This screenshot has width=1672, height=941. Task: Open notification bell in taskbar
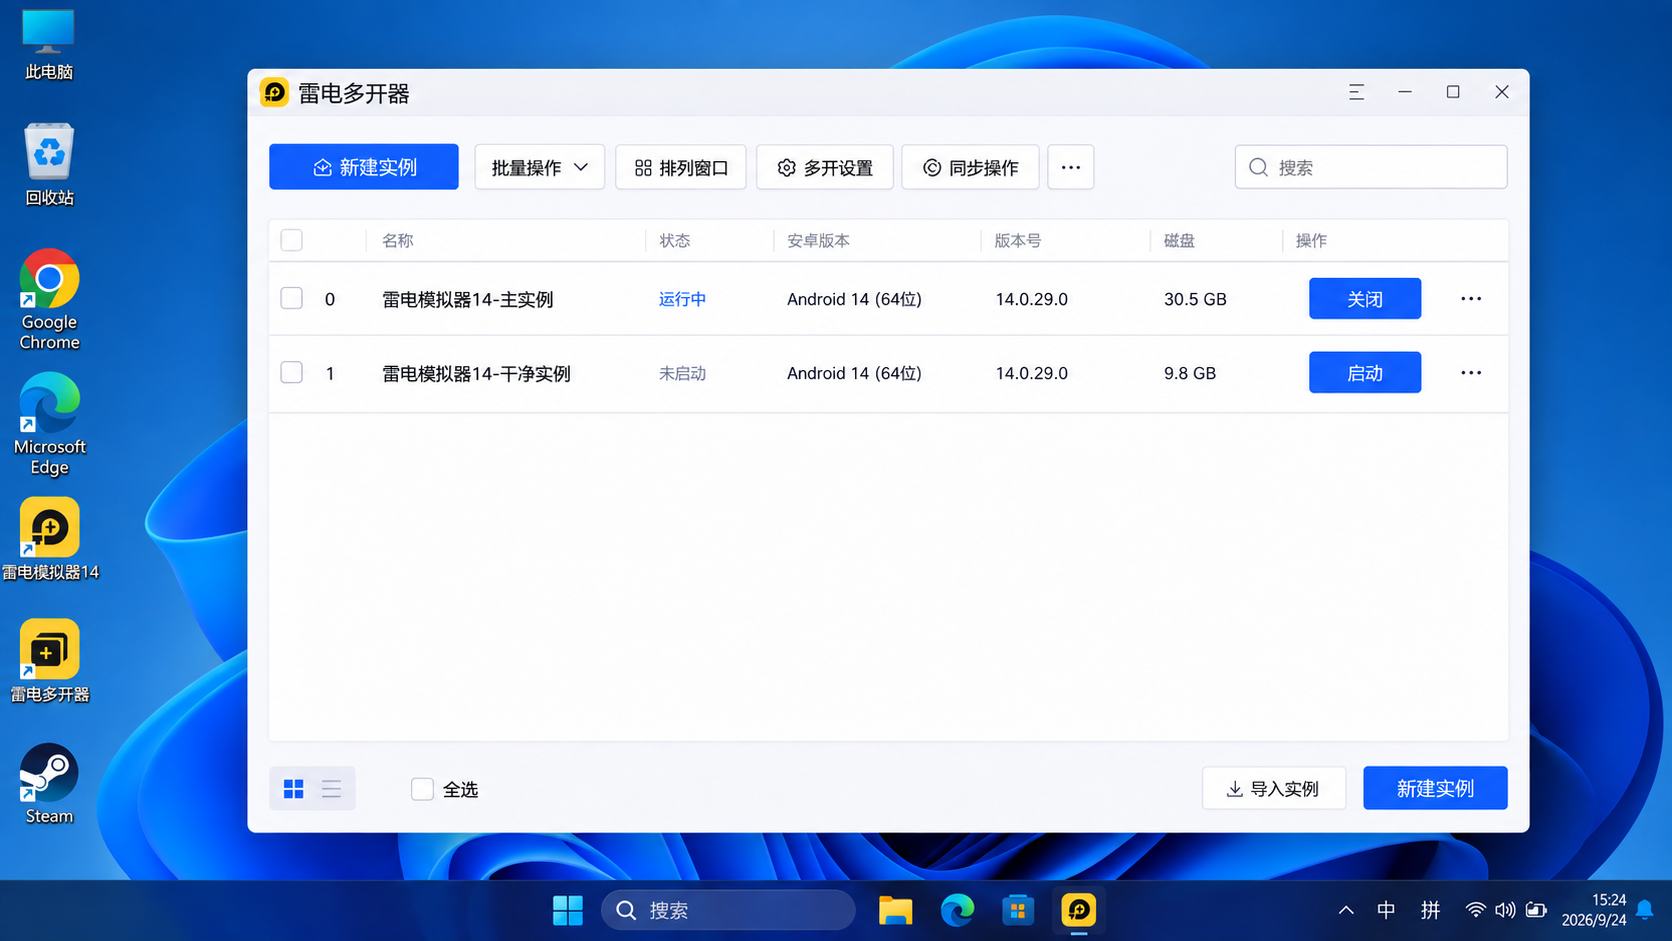point(1644,910)
